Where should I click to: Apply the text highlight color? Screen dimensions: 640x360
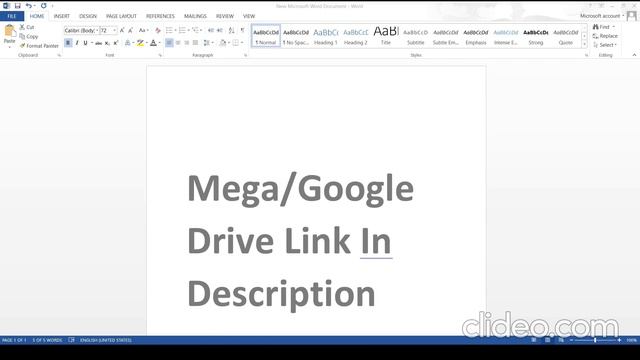point(140,43)
